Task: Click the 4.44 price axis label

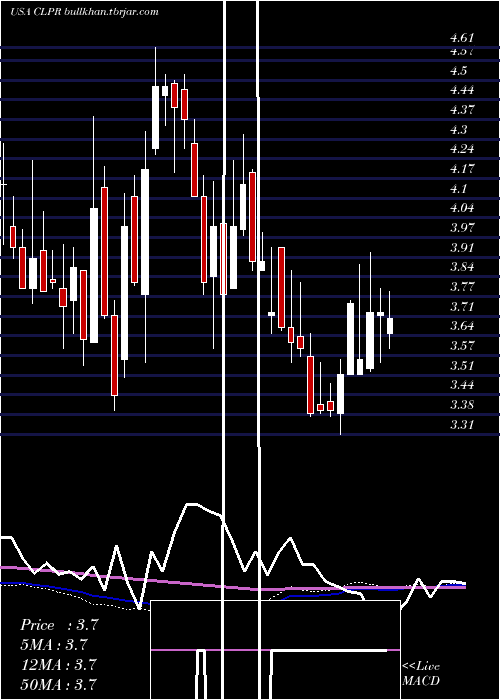Action: point(462,91)
